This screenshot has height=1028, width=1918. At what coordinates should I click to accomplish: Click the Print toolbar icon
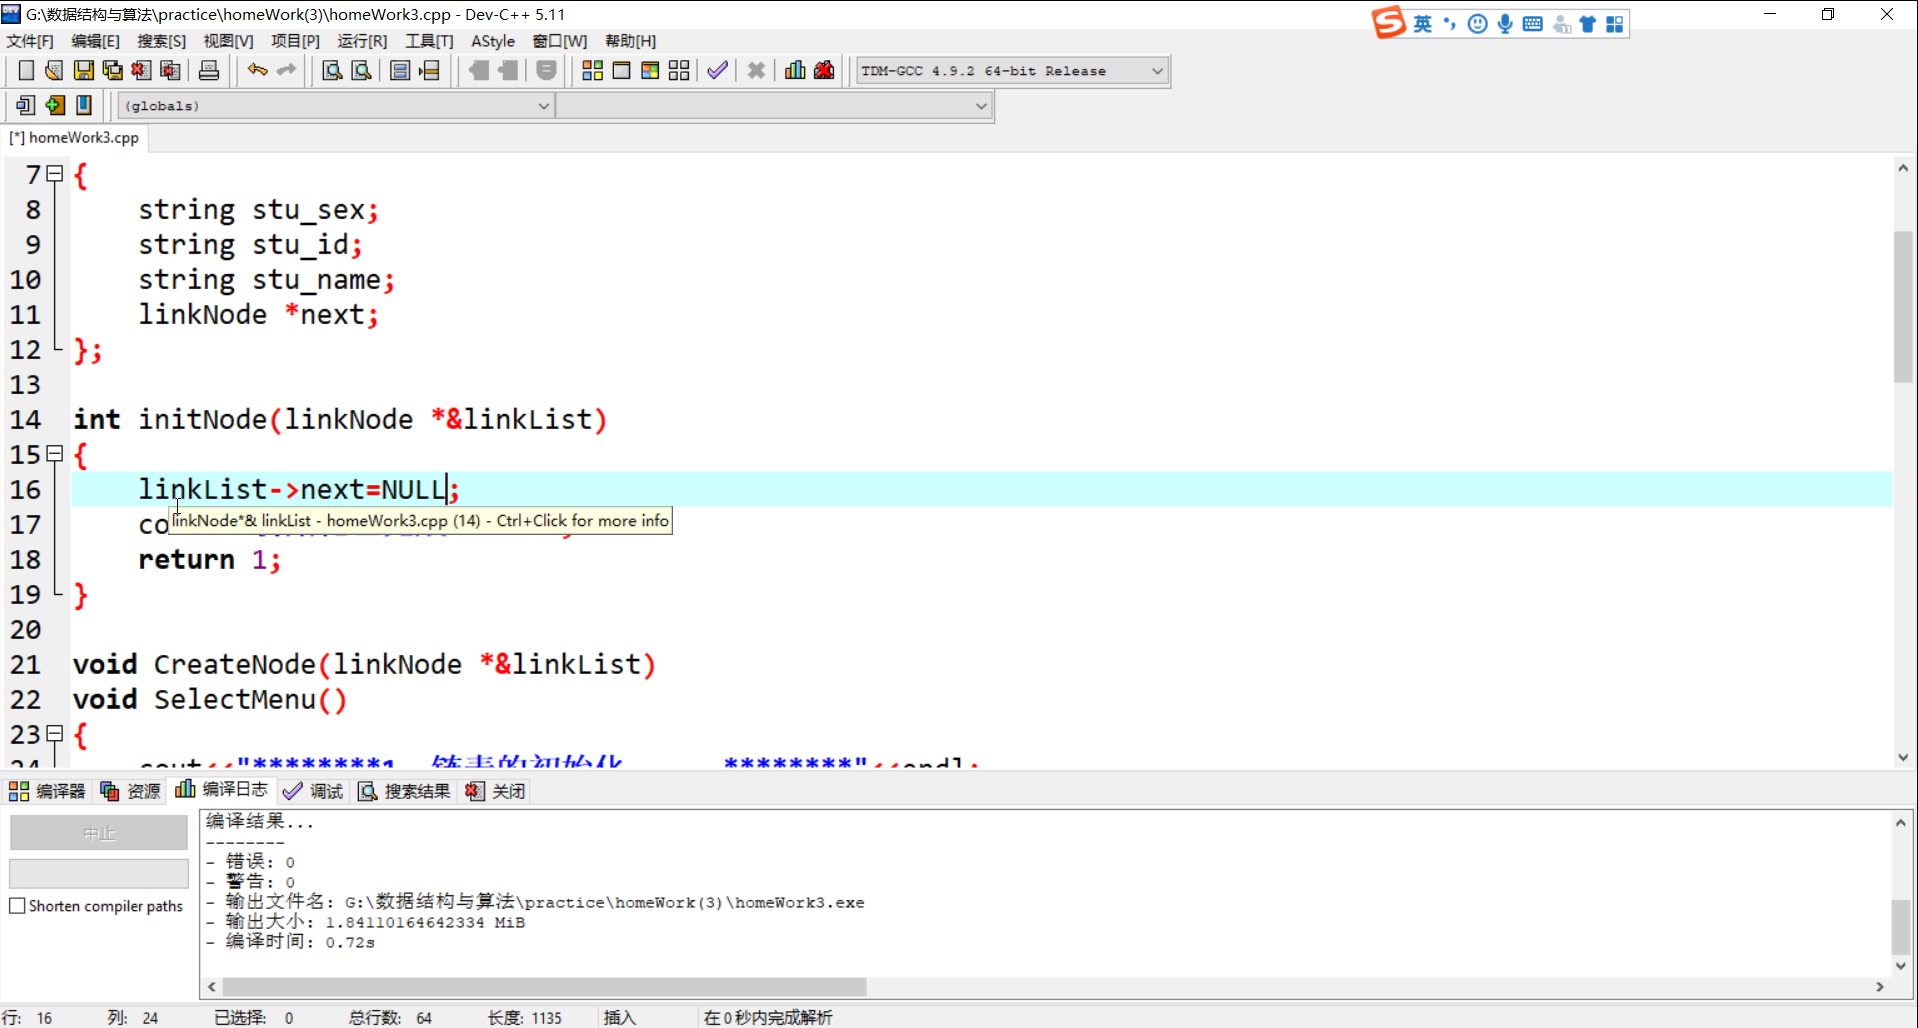click(208, 70)
